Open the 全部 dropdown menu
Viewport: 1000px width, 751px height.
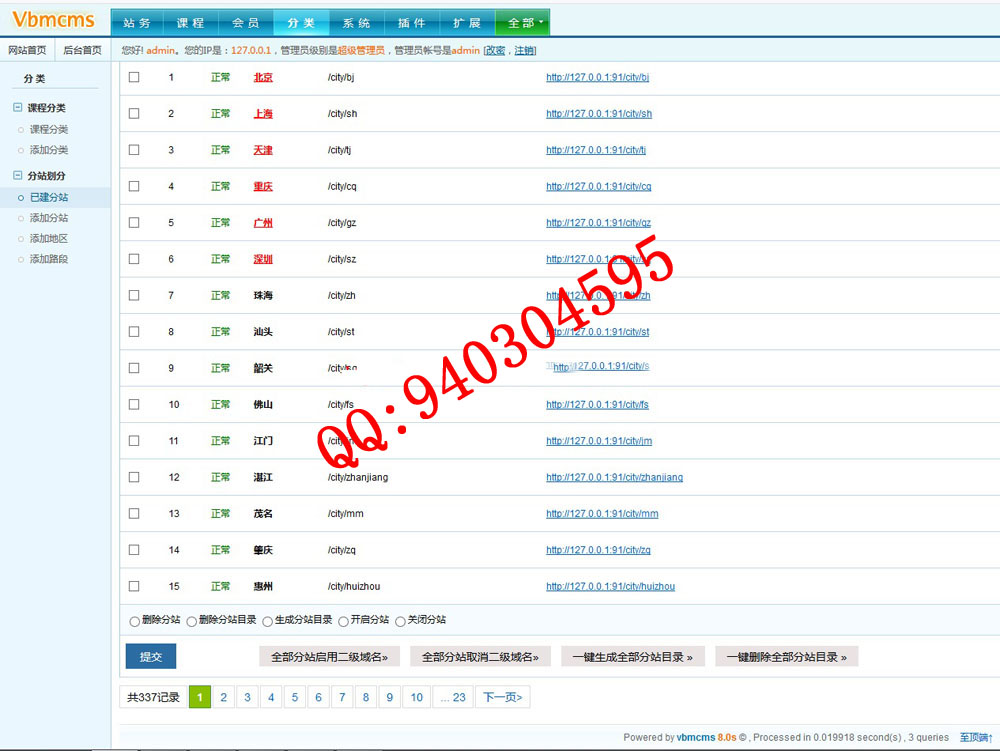(523, 23)
